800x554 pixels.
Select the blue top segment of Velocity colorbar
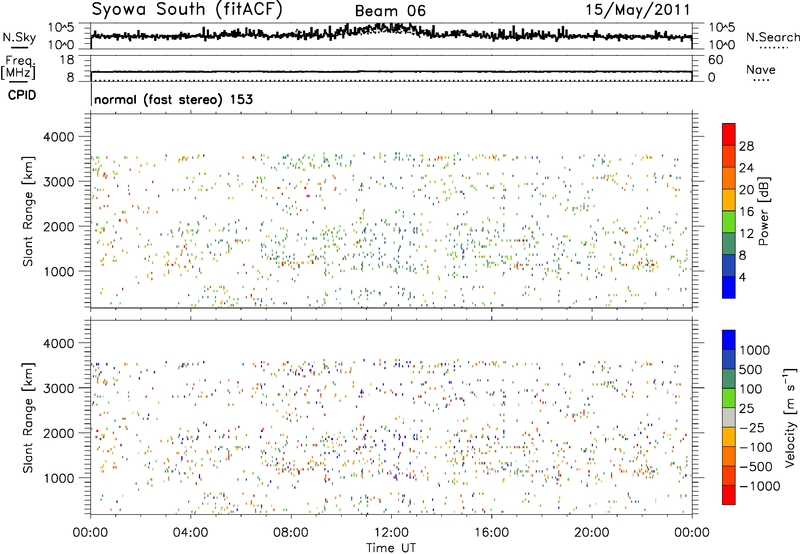(x=729, y=340)
